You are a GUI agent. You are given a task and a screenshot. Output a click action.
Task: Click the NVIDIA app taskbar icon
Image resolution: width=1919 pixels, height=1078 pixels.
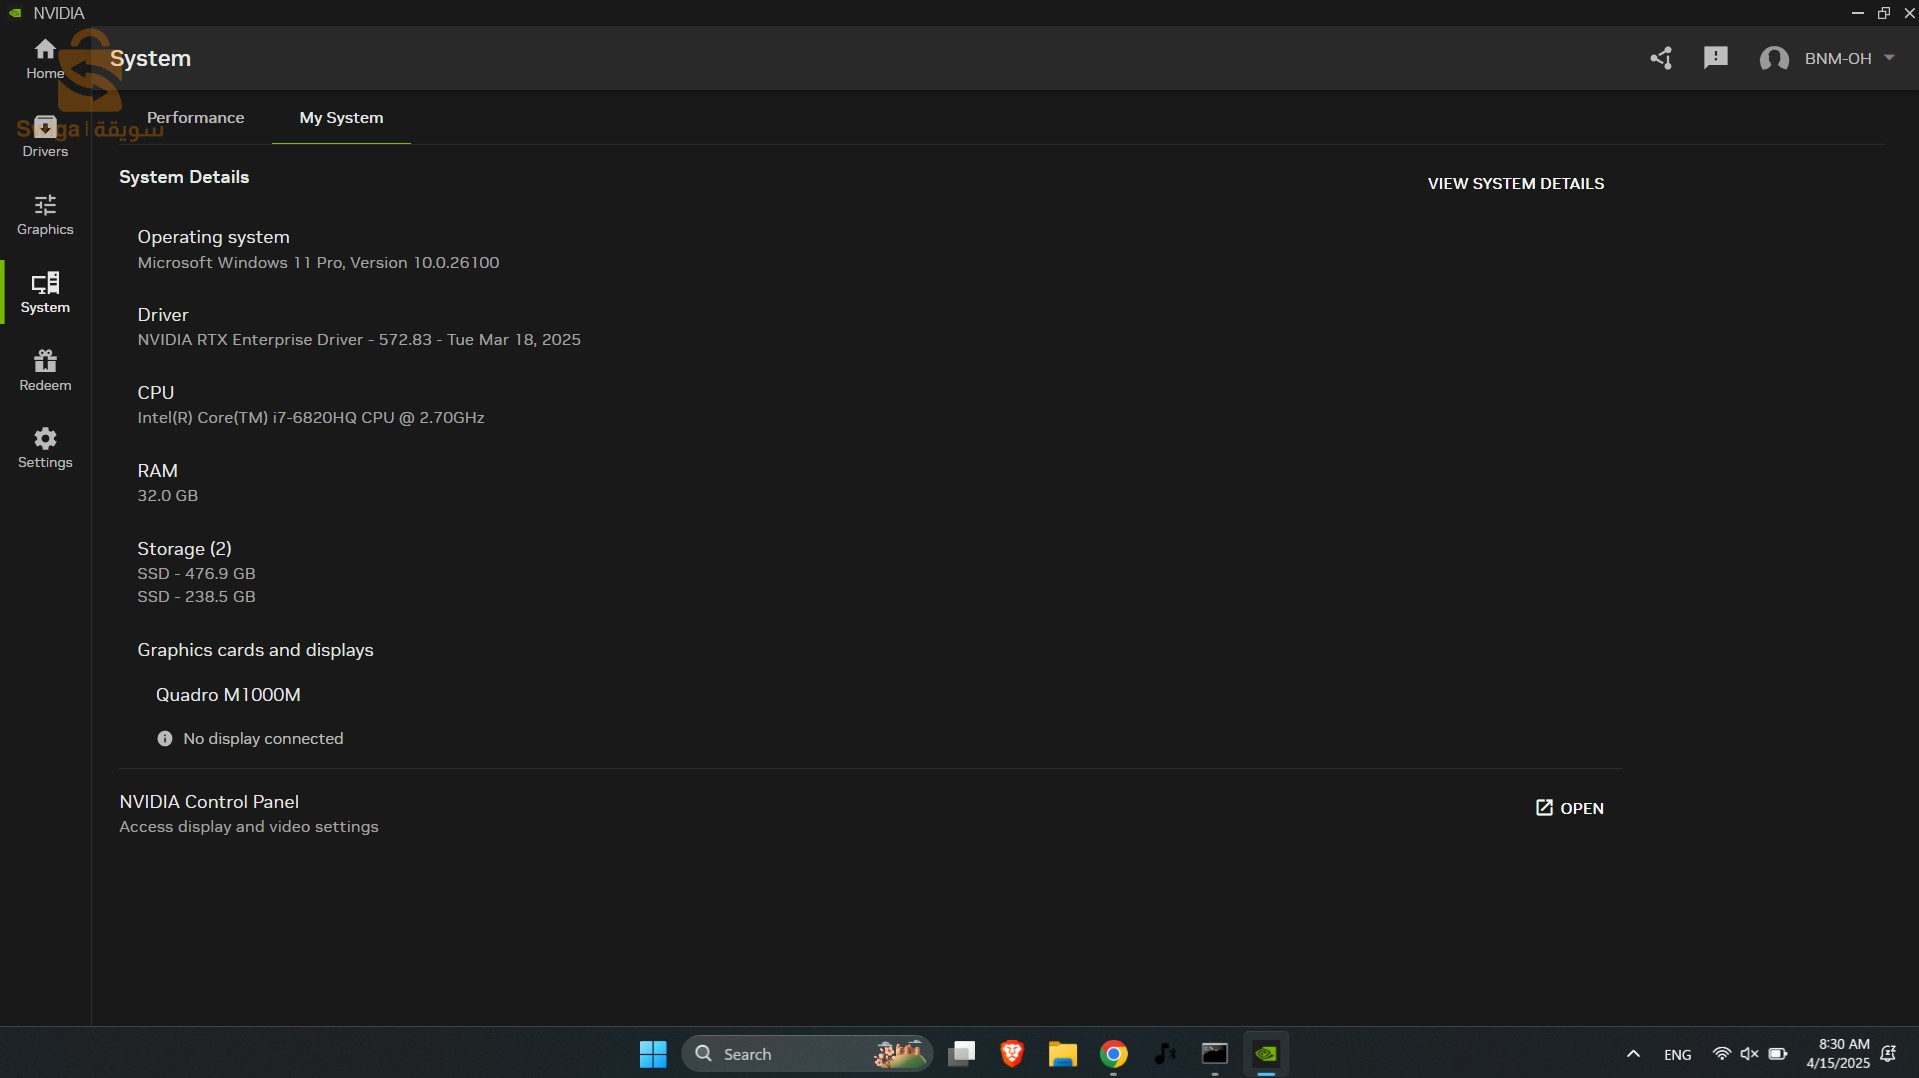tap(1266, 1054)
